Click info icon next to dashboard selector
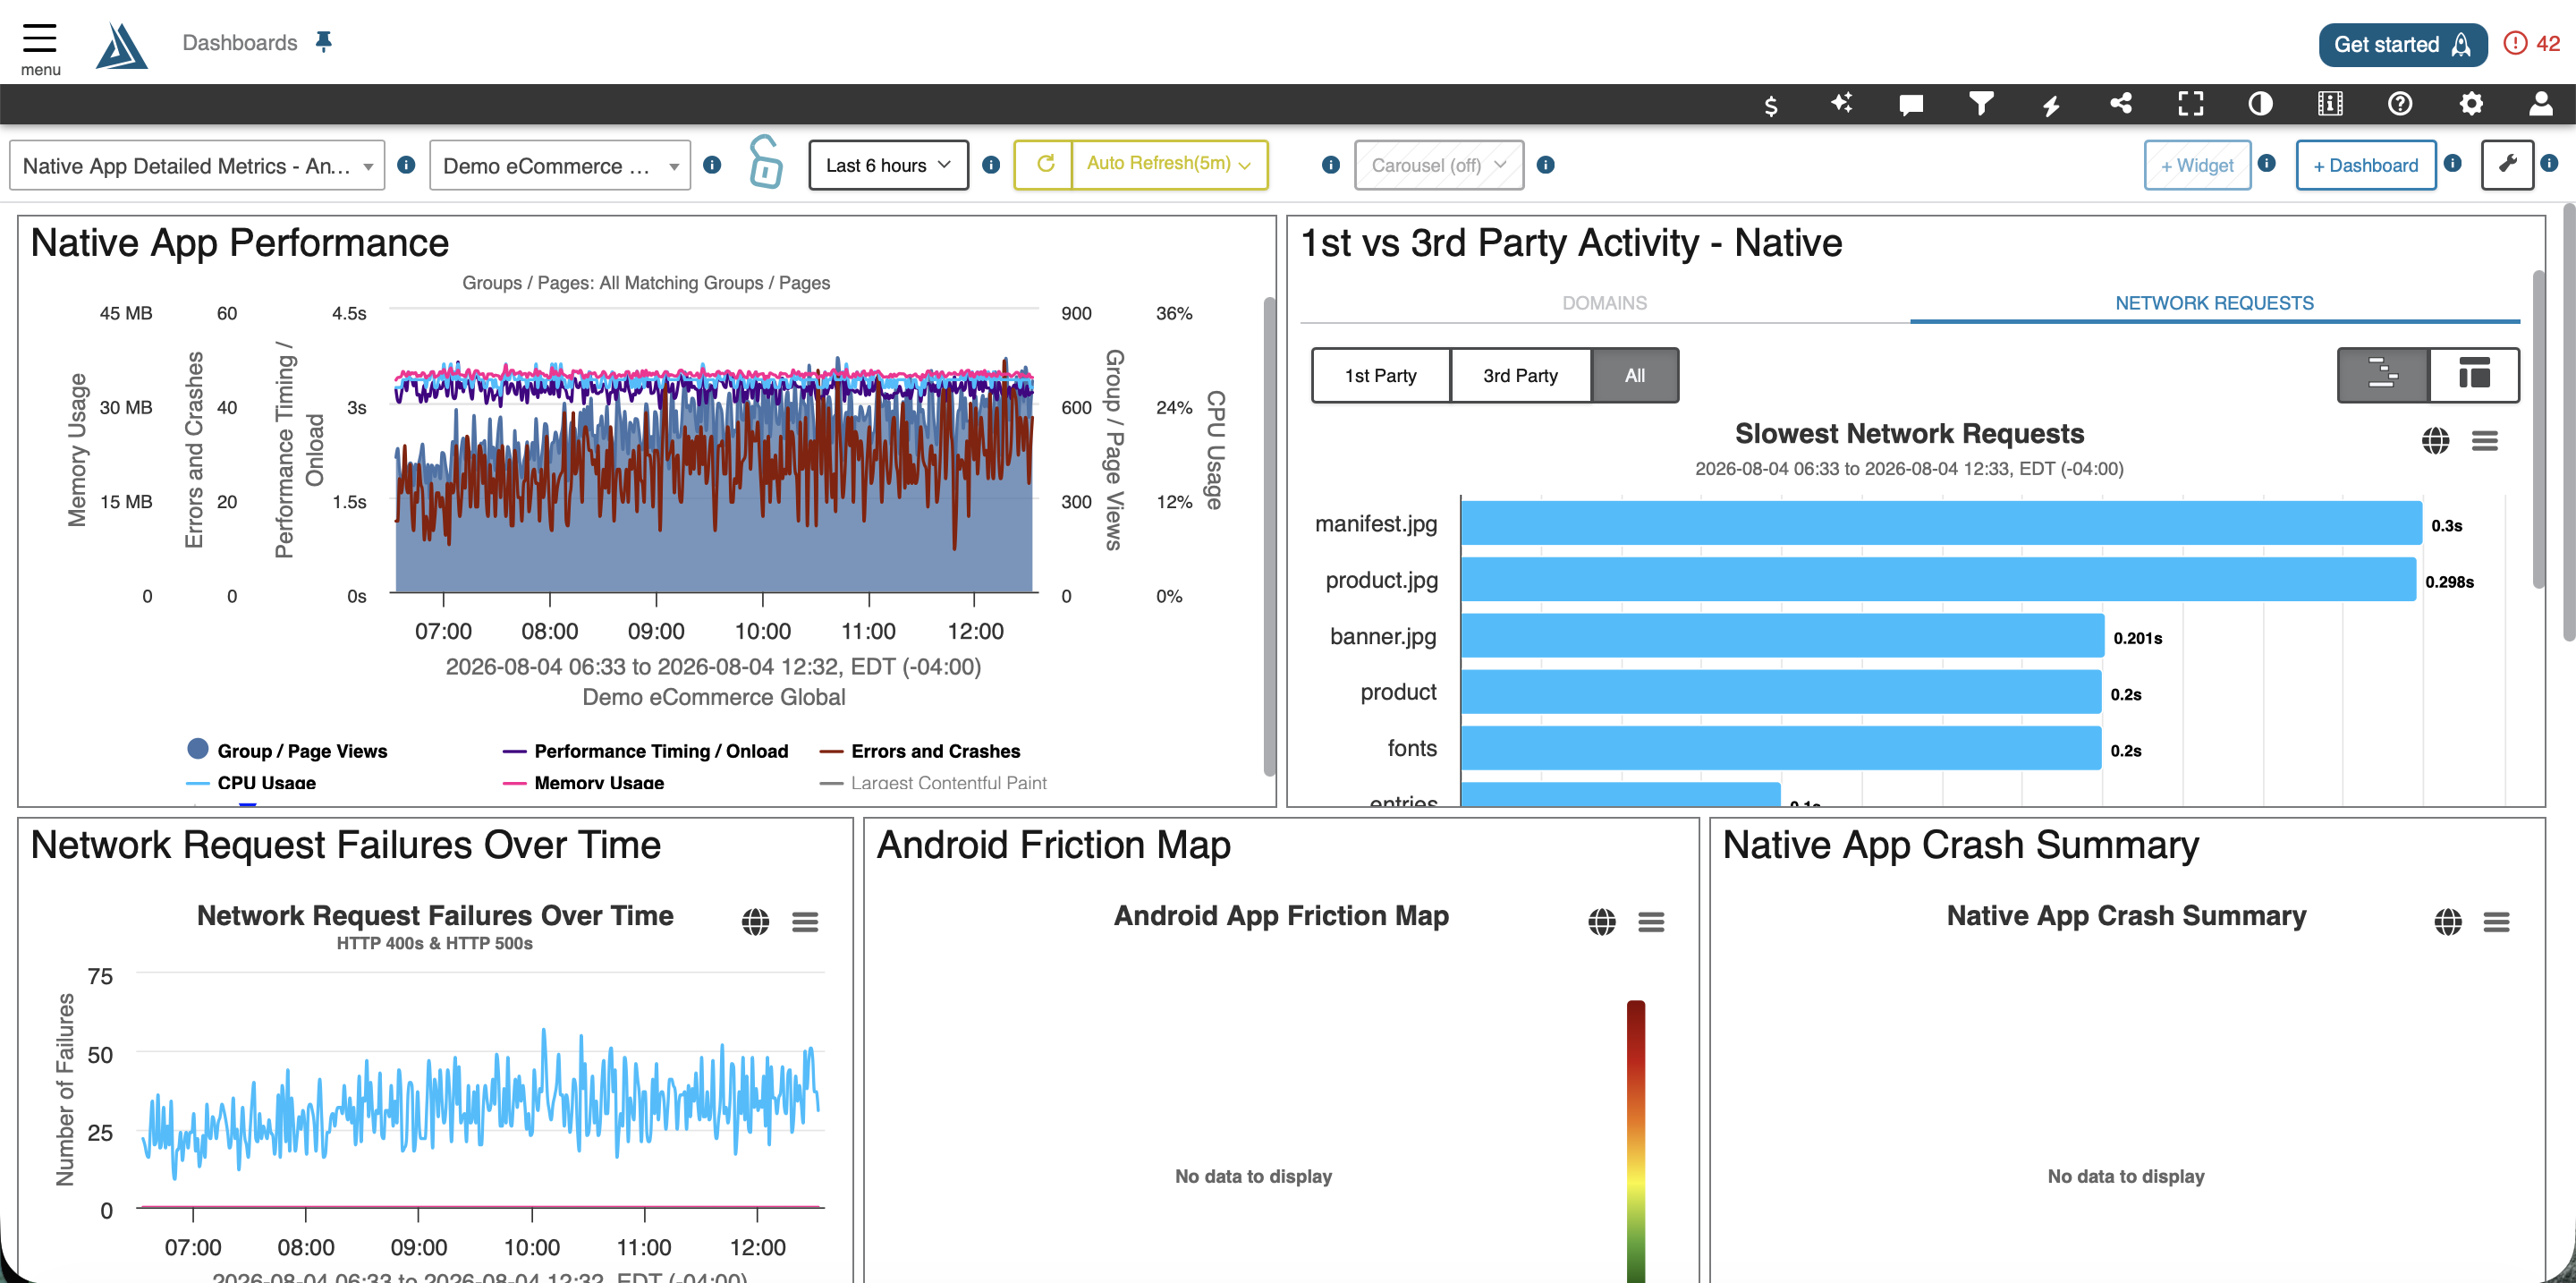The height and width of the screenshot is (1283, 2576). pos(406,164)
